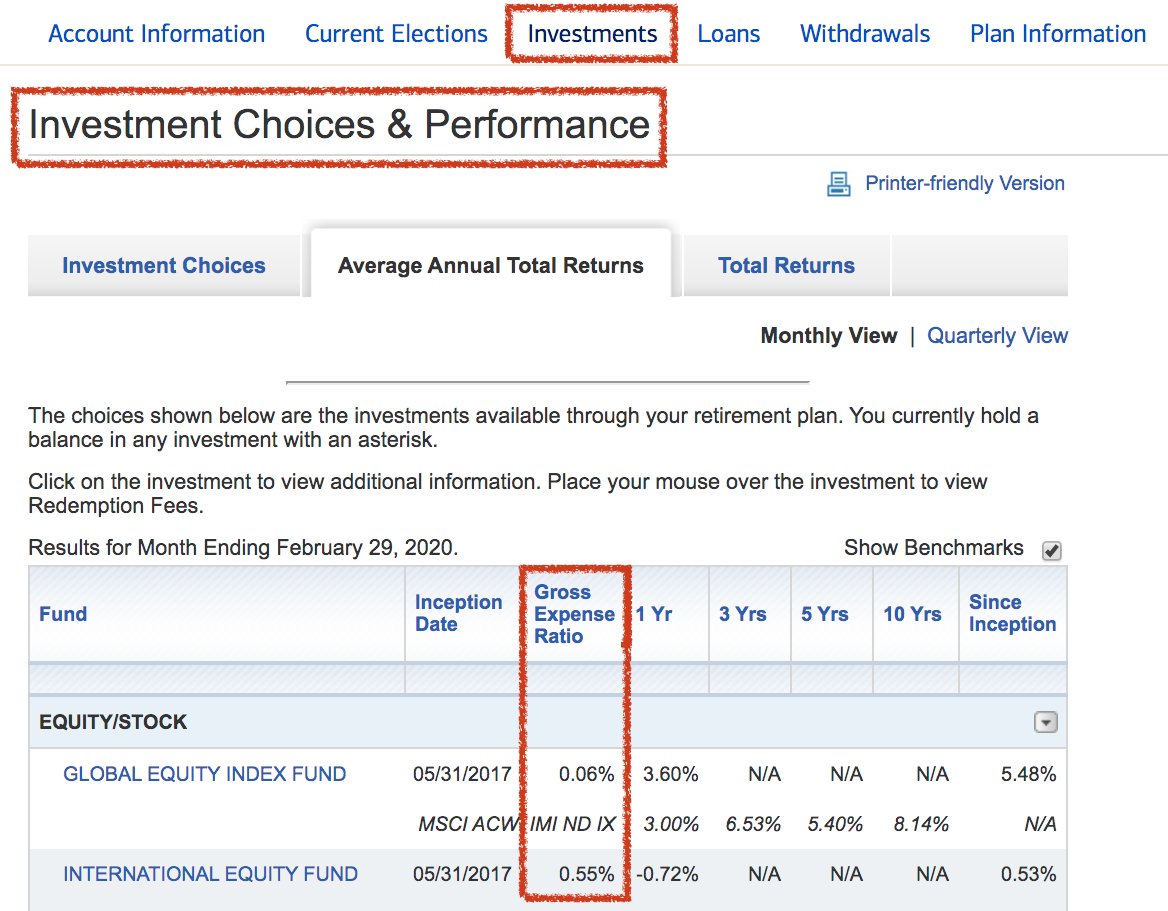1168x911 pixels.
Task: Go to Current Elections
Action: coord(396,34)
